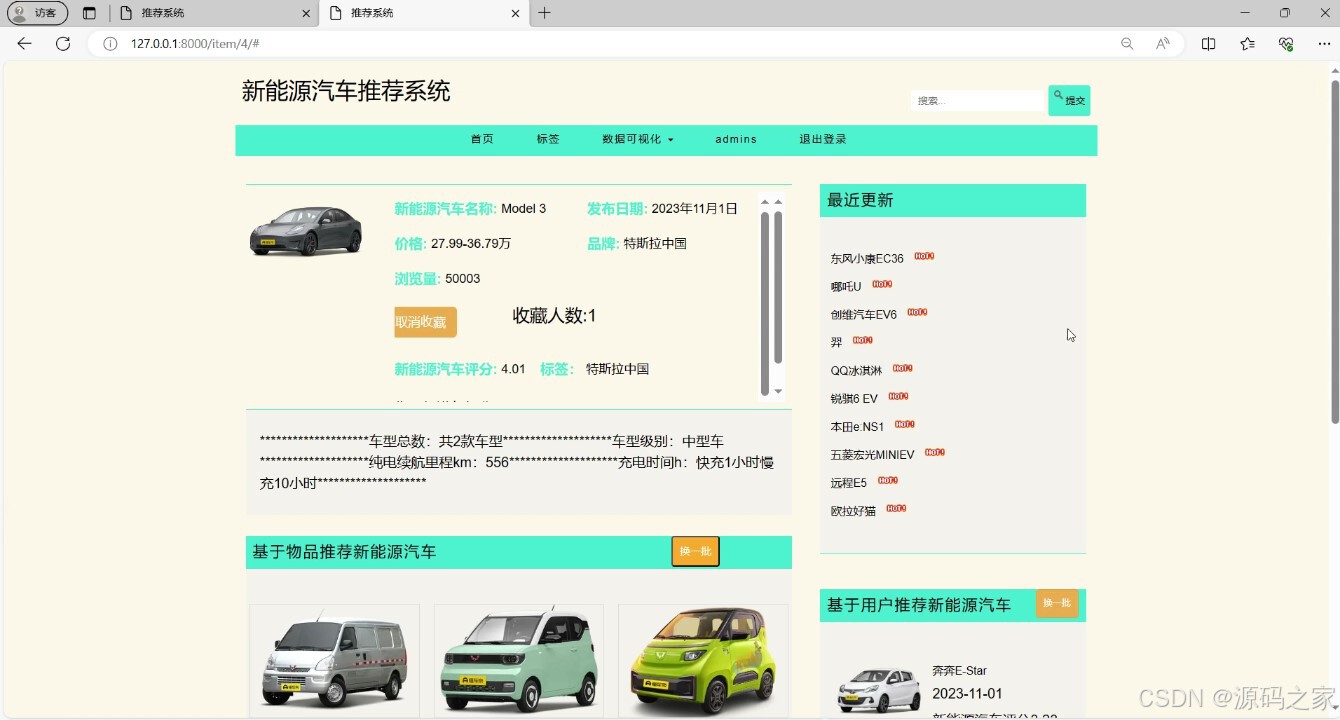Click 换一批 in item-based recommendations
The width and height of the screenshot is (1340, 720).
(x=695, y=551)
